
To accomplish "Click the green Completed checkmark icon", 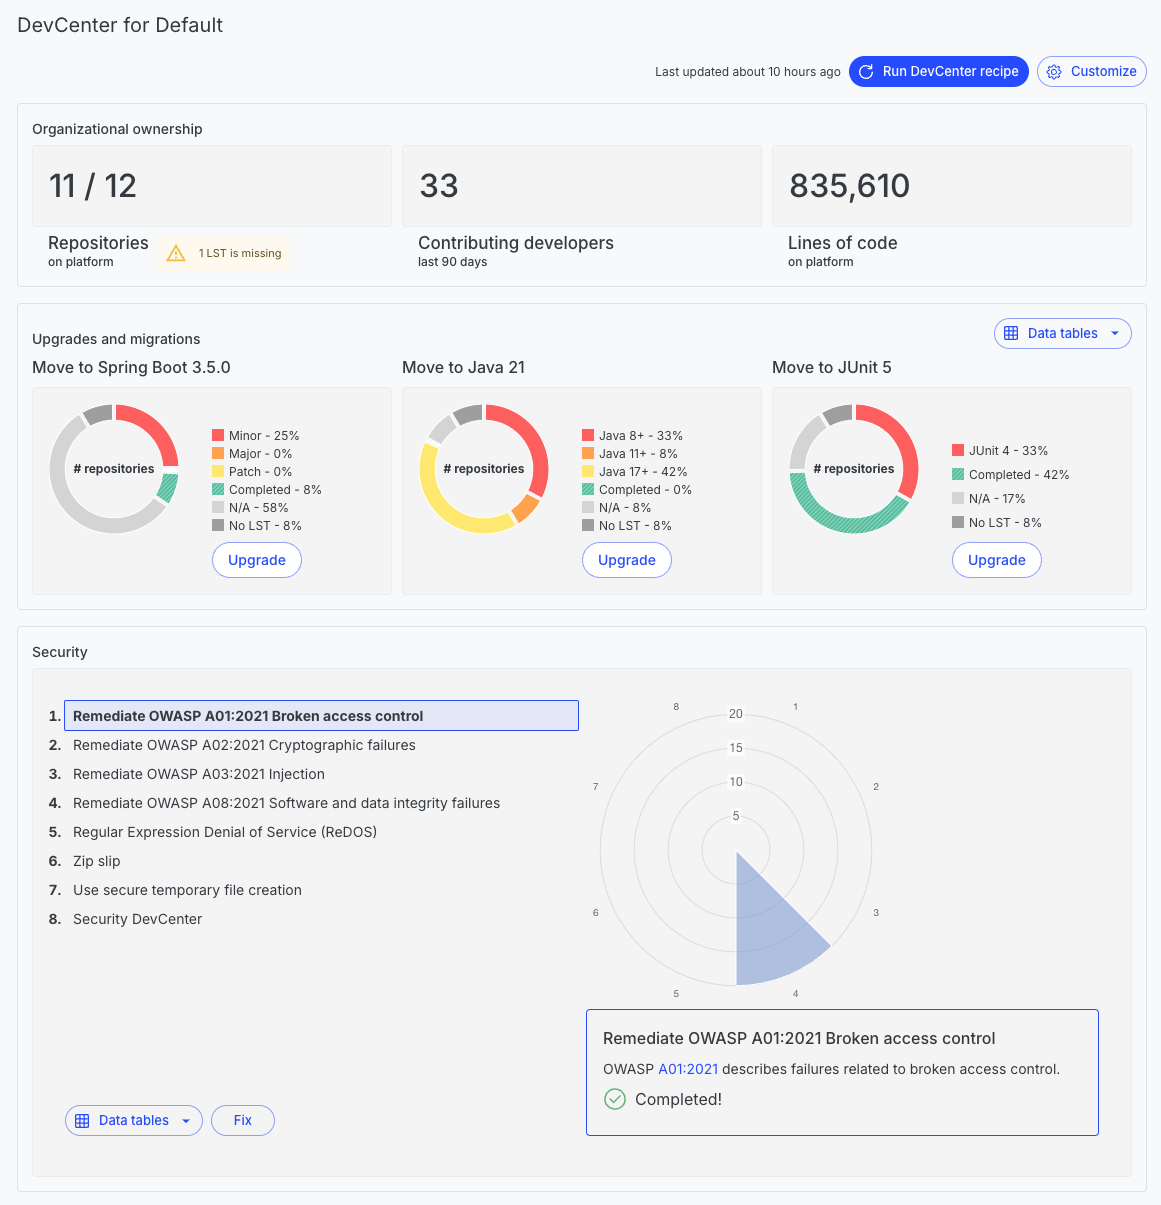I will tap(615, 1099).
